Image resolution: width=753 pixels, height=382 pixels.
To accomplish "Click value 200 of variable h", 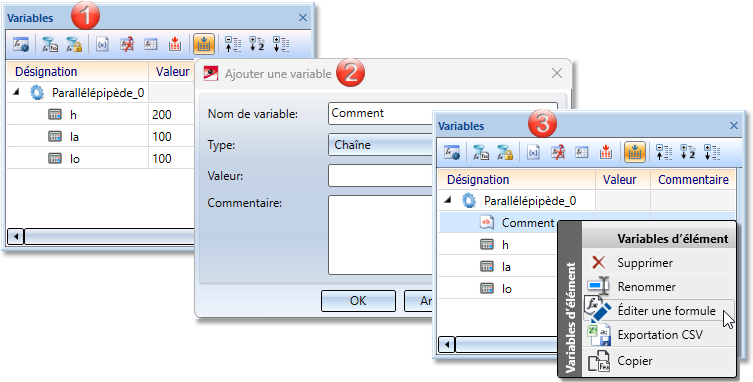I will (x=162, y=115).
